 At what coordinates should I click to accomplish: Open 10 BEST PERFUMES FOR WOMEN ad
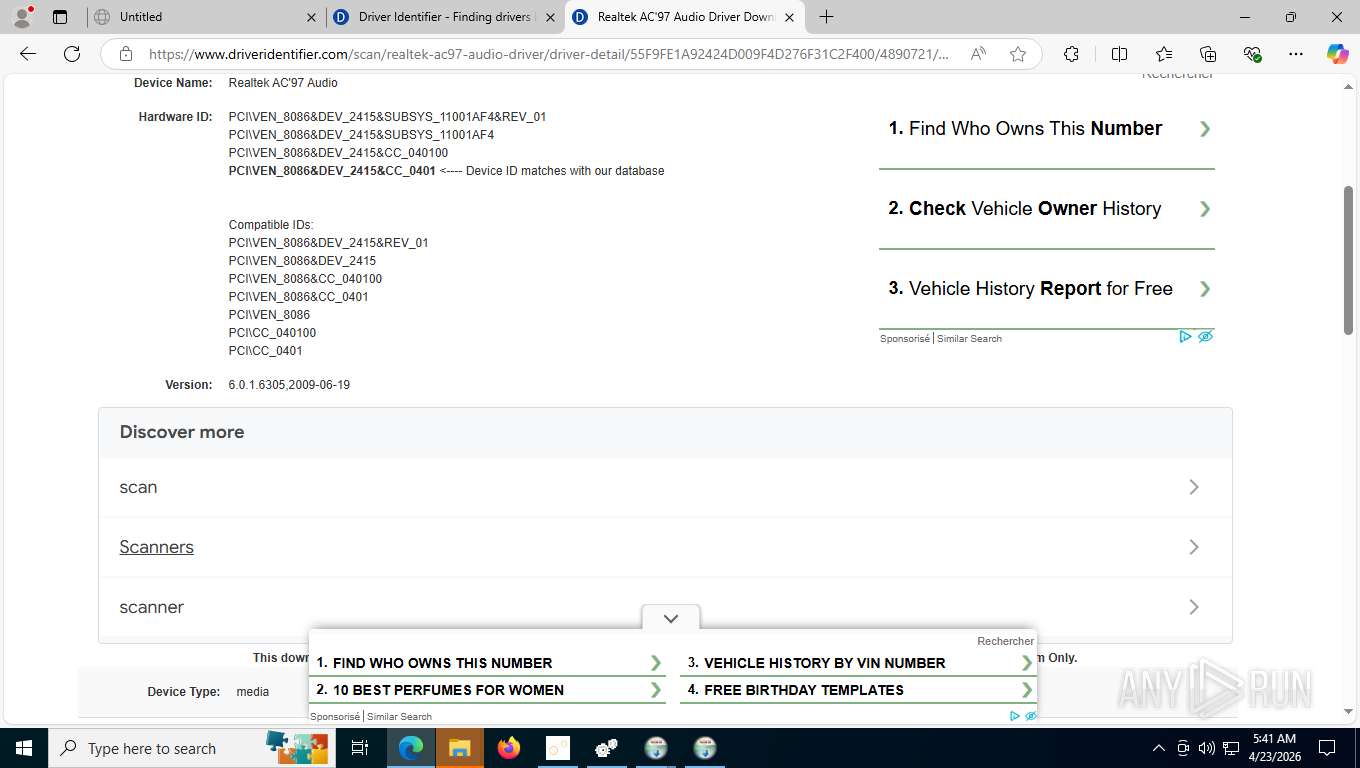tap(489, 690)
